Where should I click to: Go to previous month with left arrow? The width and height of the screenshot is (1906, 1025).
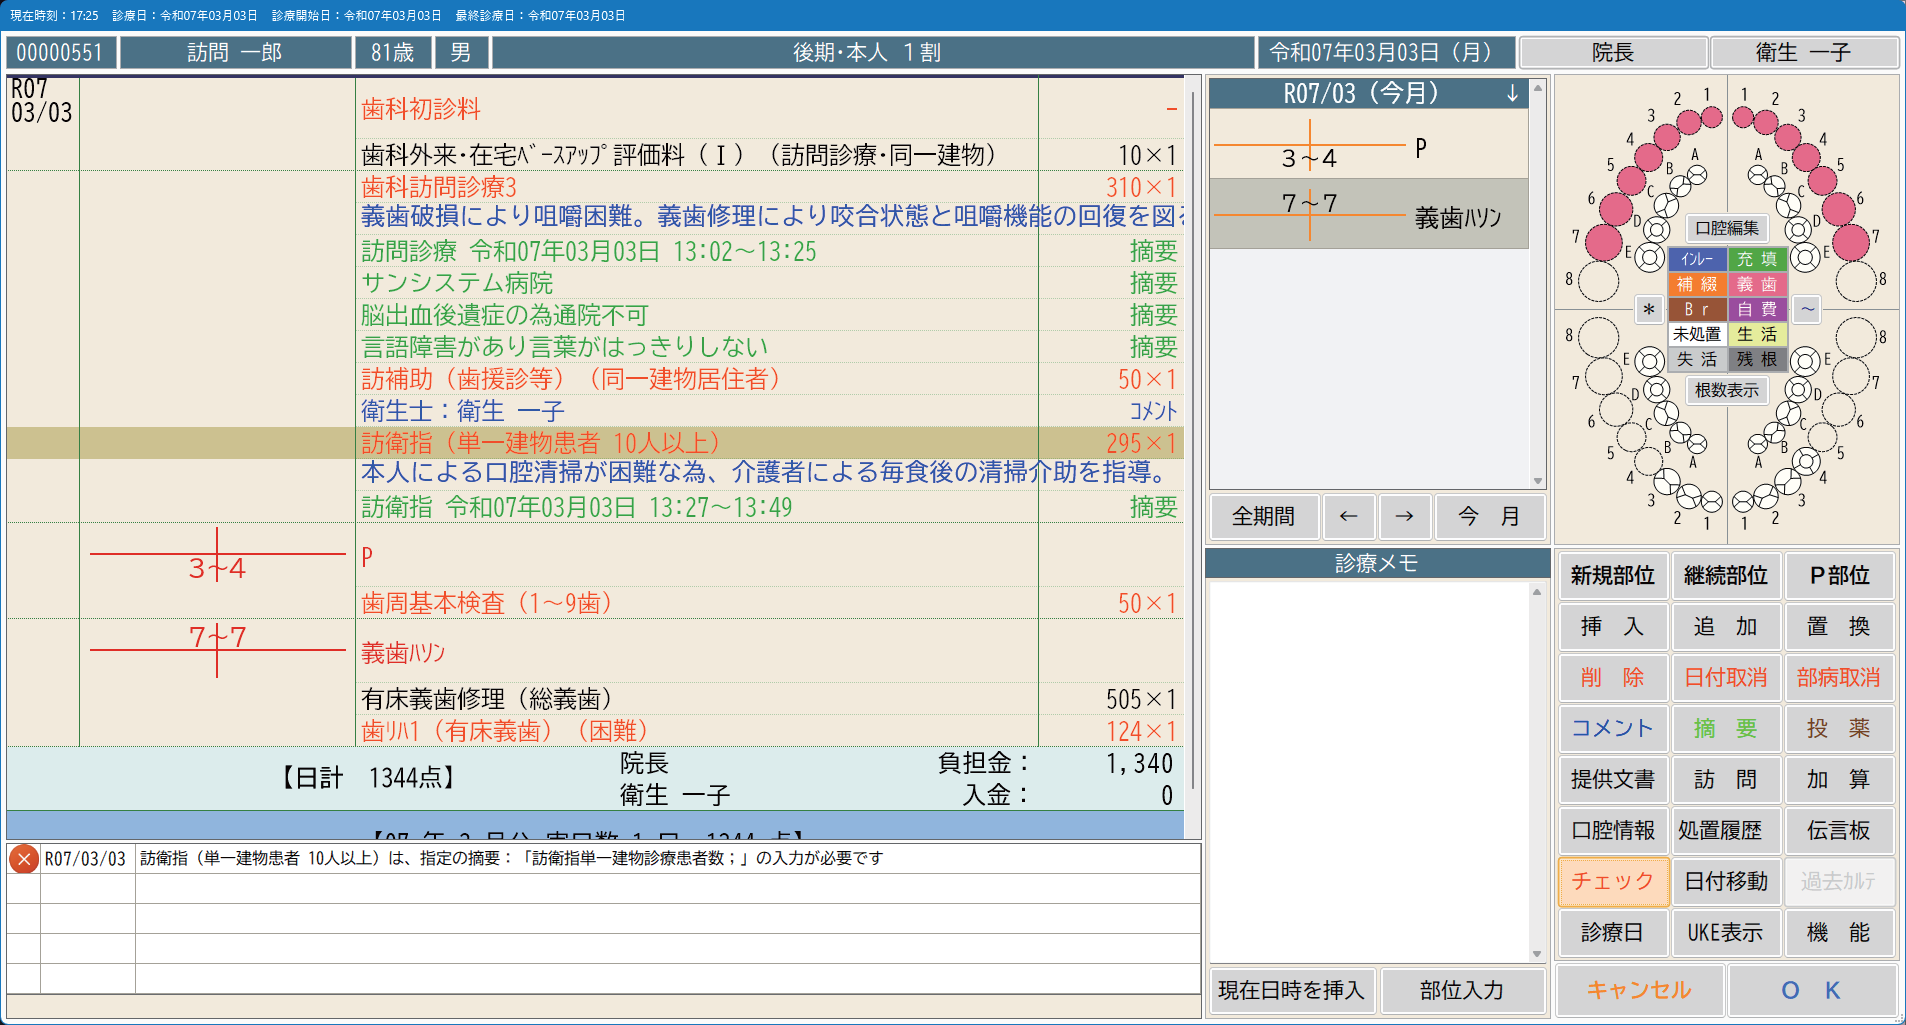pos(1348,516)
